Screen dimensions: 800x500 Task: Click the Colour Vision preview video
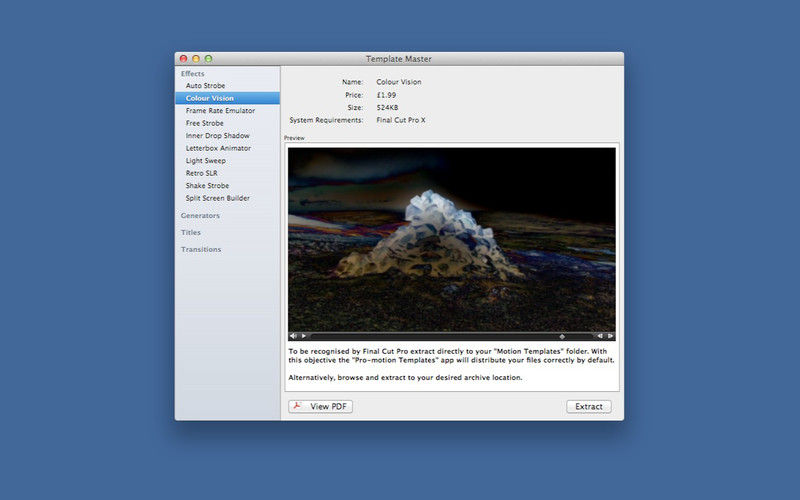[452, 238]
